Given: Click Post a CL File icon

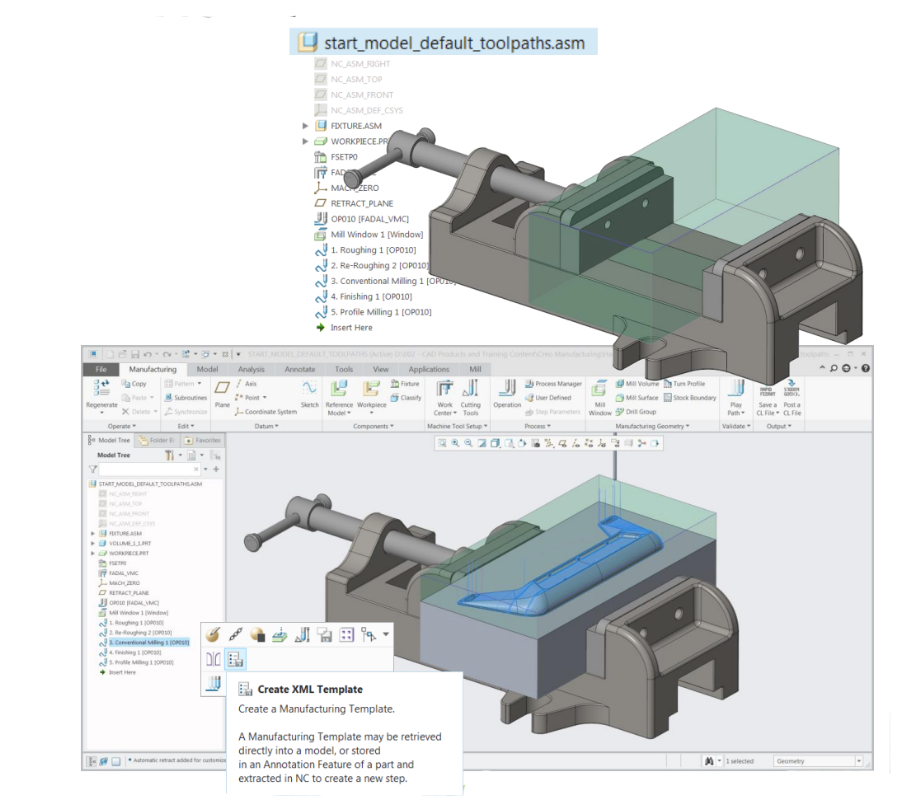Looking at the screenshot, I should [x=792, y=388].
